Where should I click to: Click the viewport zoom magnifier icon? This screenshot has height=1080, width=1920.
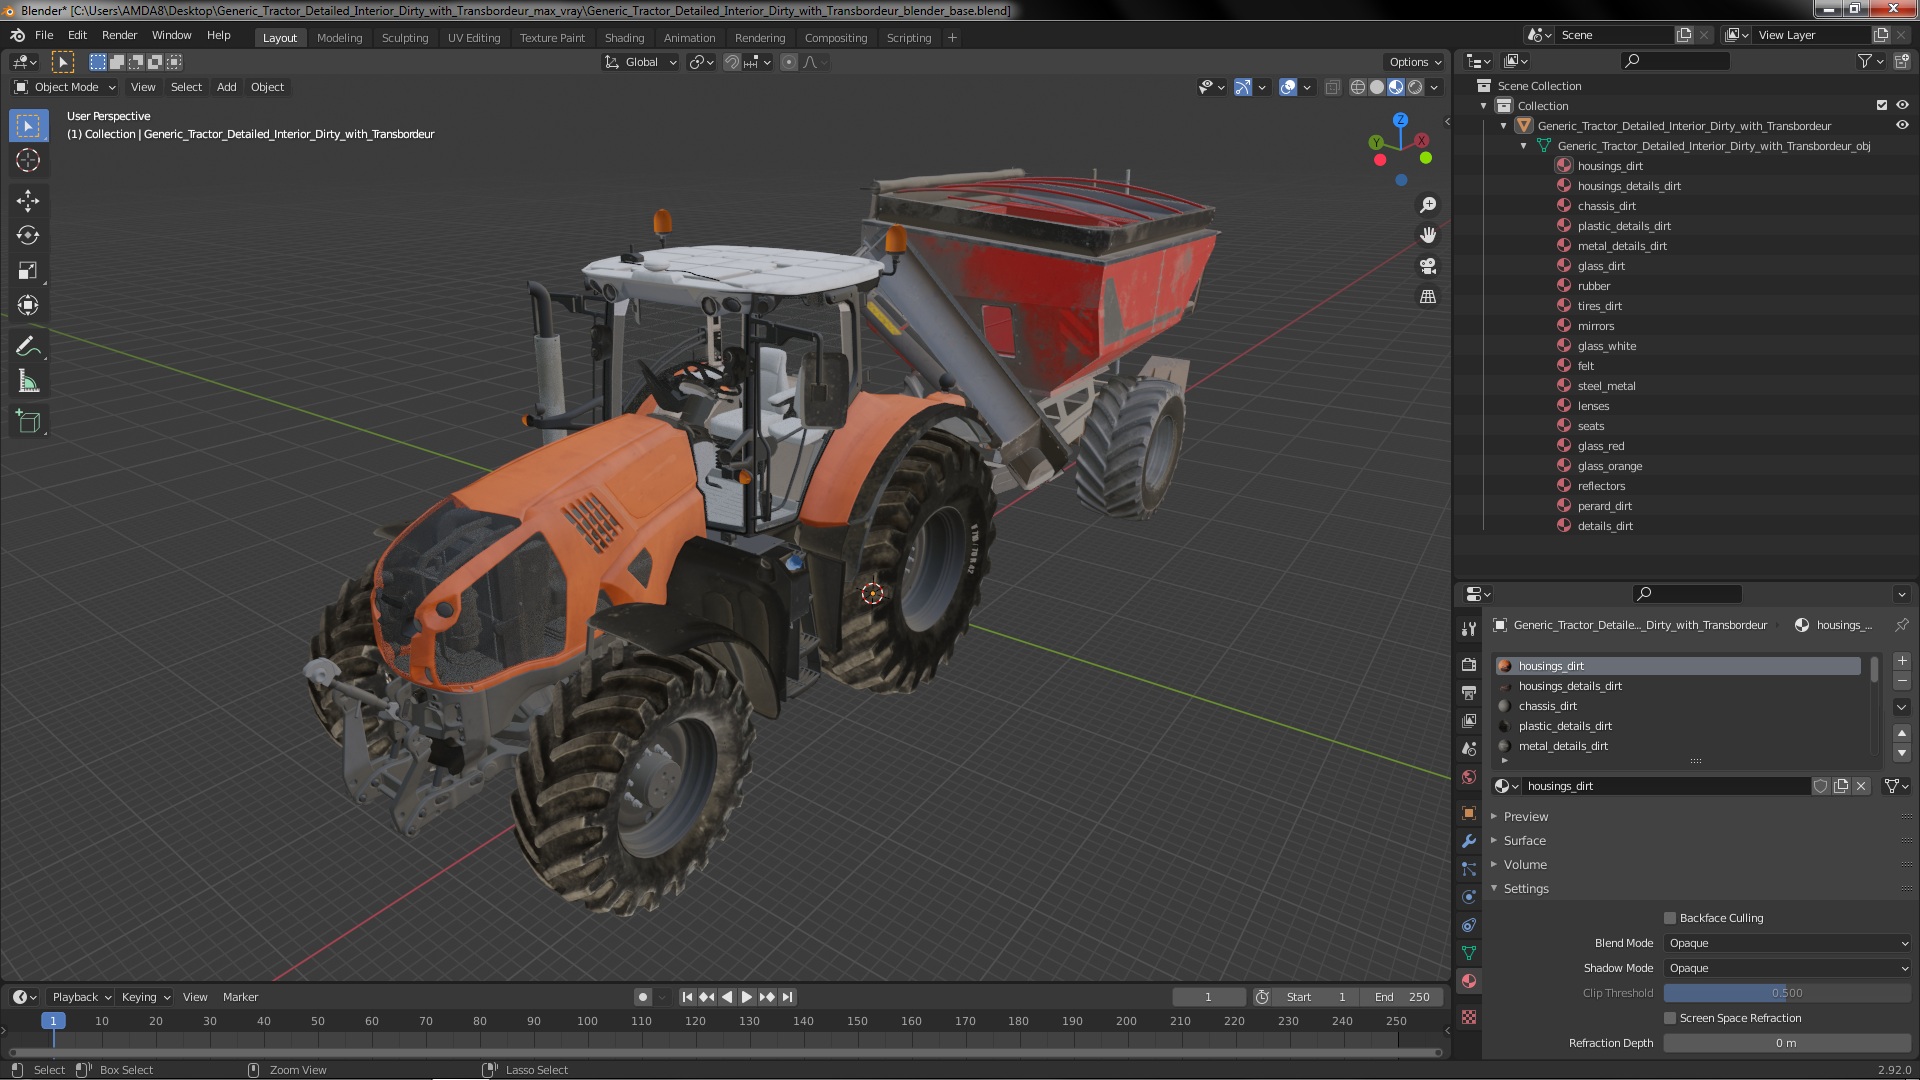tap(1428, 205)
